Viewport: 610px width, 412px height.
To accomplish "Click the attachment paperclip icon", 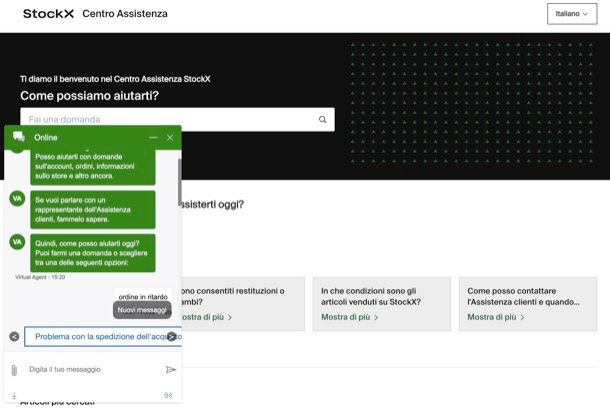I will click(x=14, y=370).
